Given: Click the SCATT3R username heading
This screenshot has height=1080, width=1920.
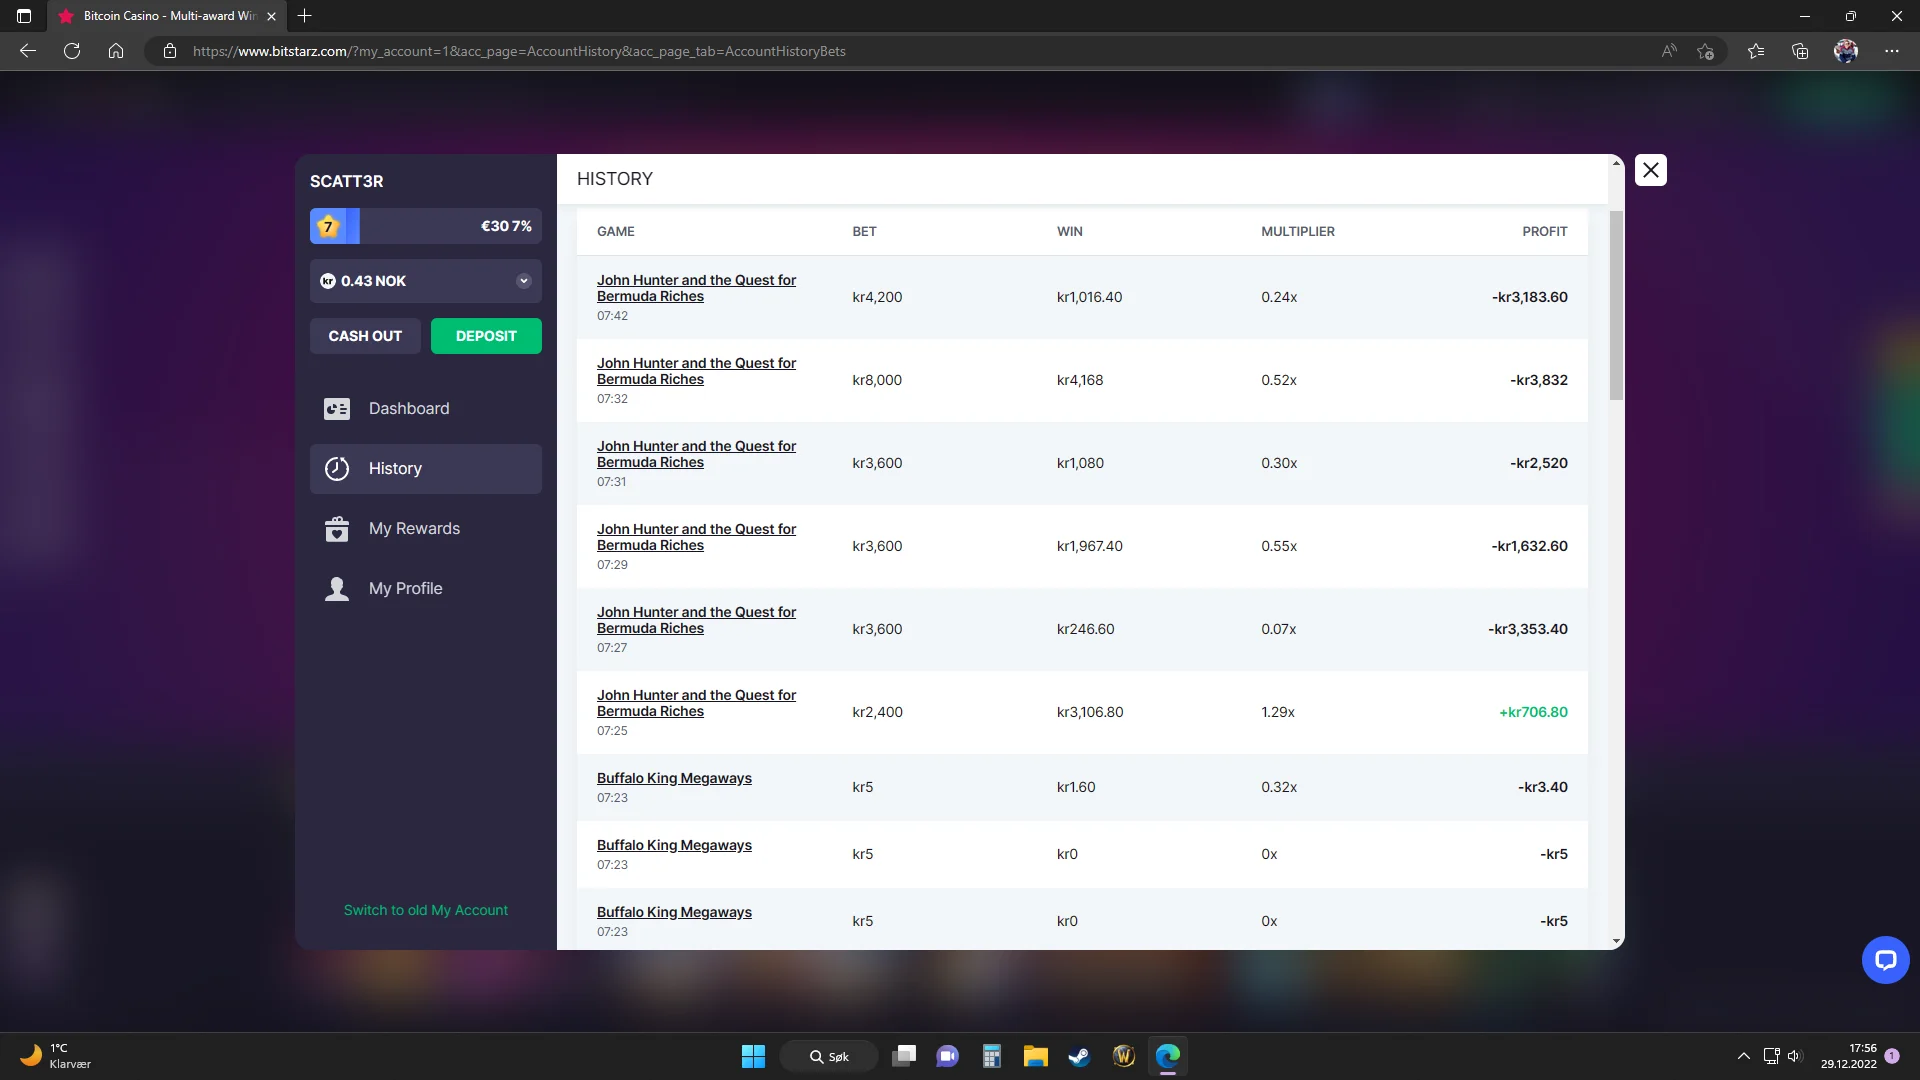Looking at the screenshot, I should pos(346,181).
